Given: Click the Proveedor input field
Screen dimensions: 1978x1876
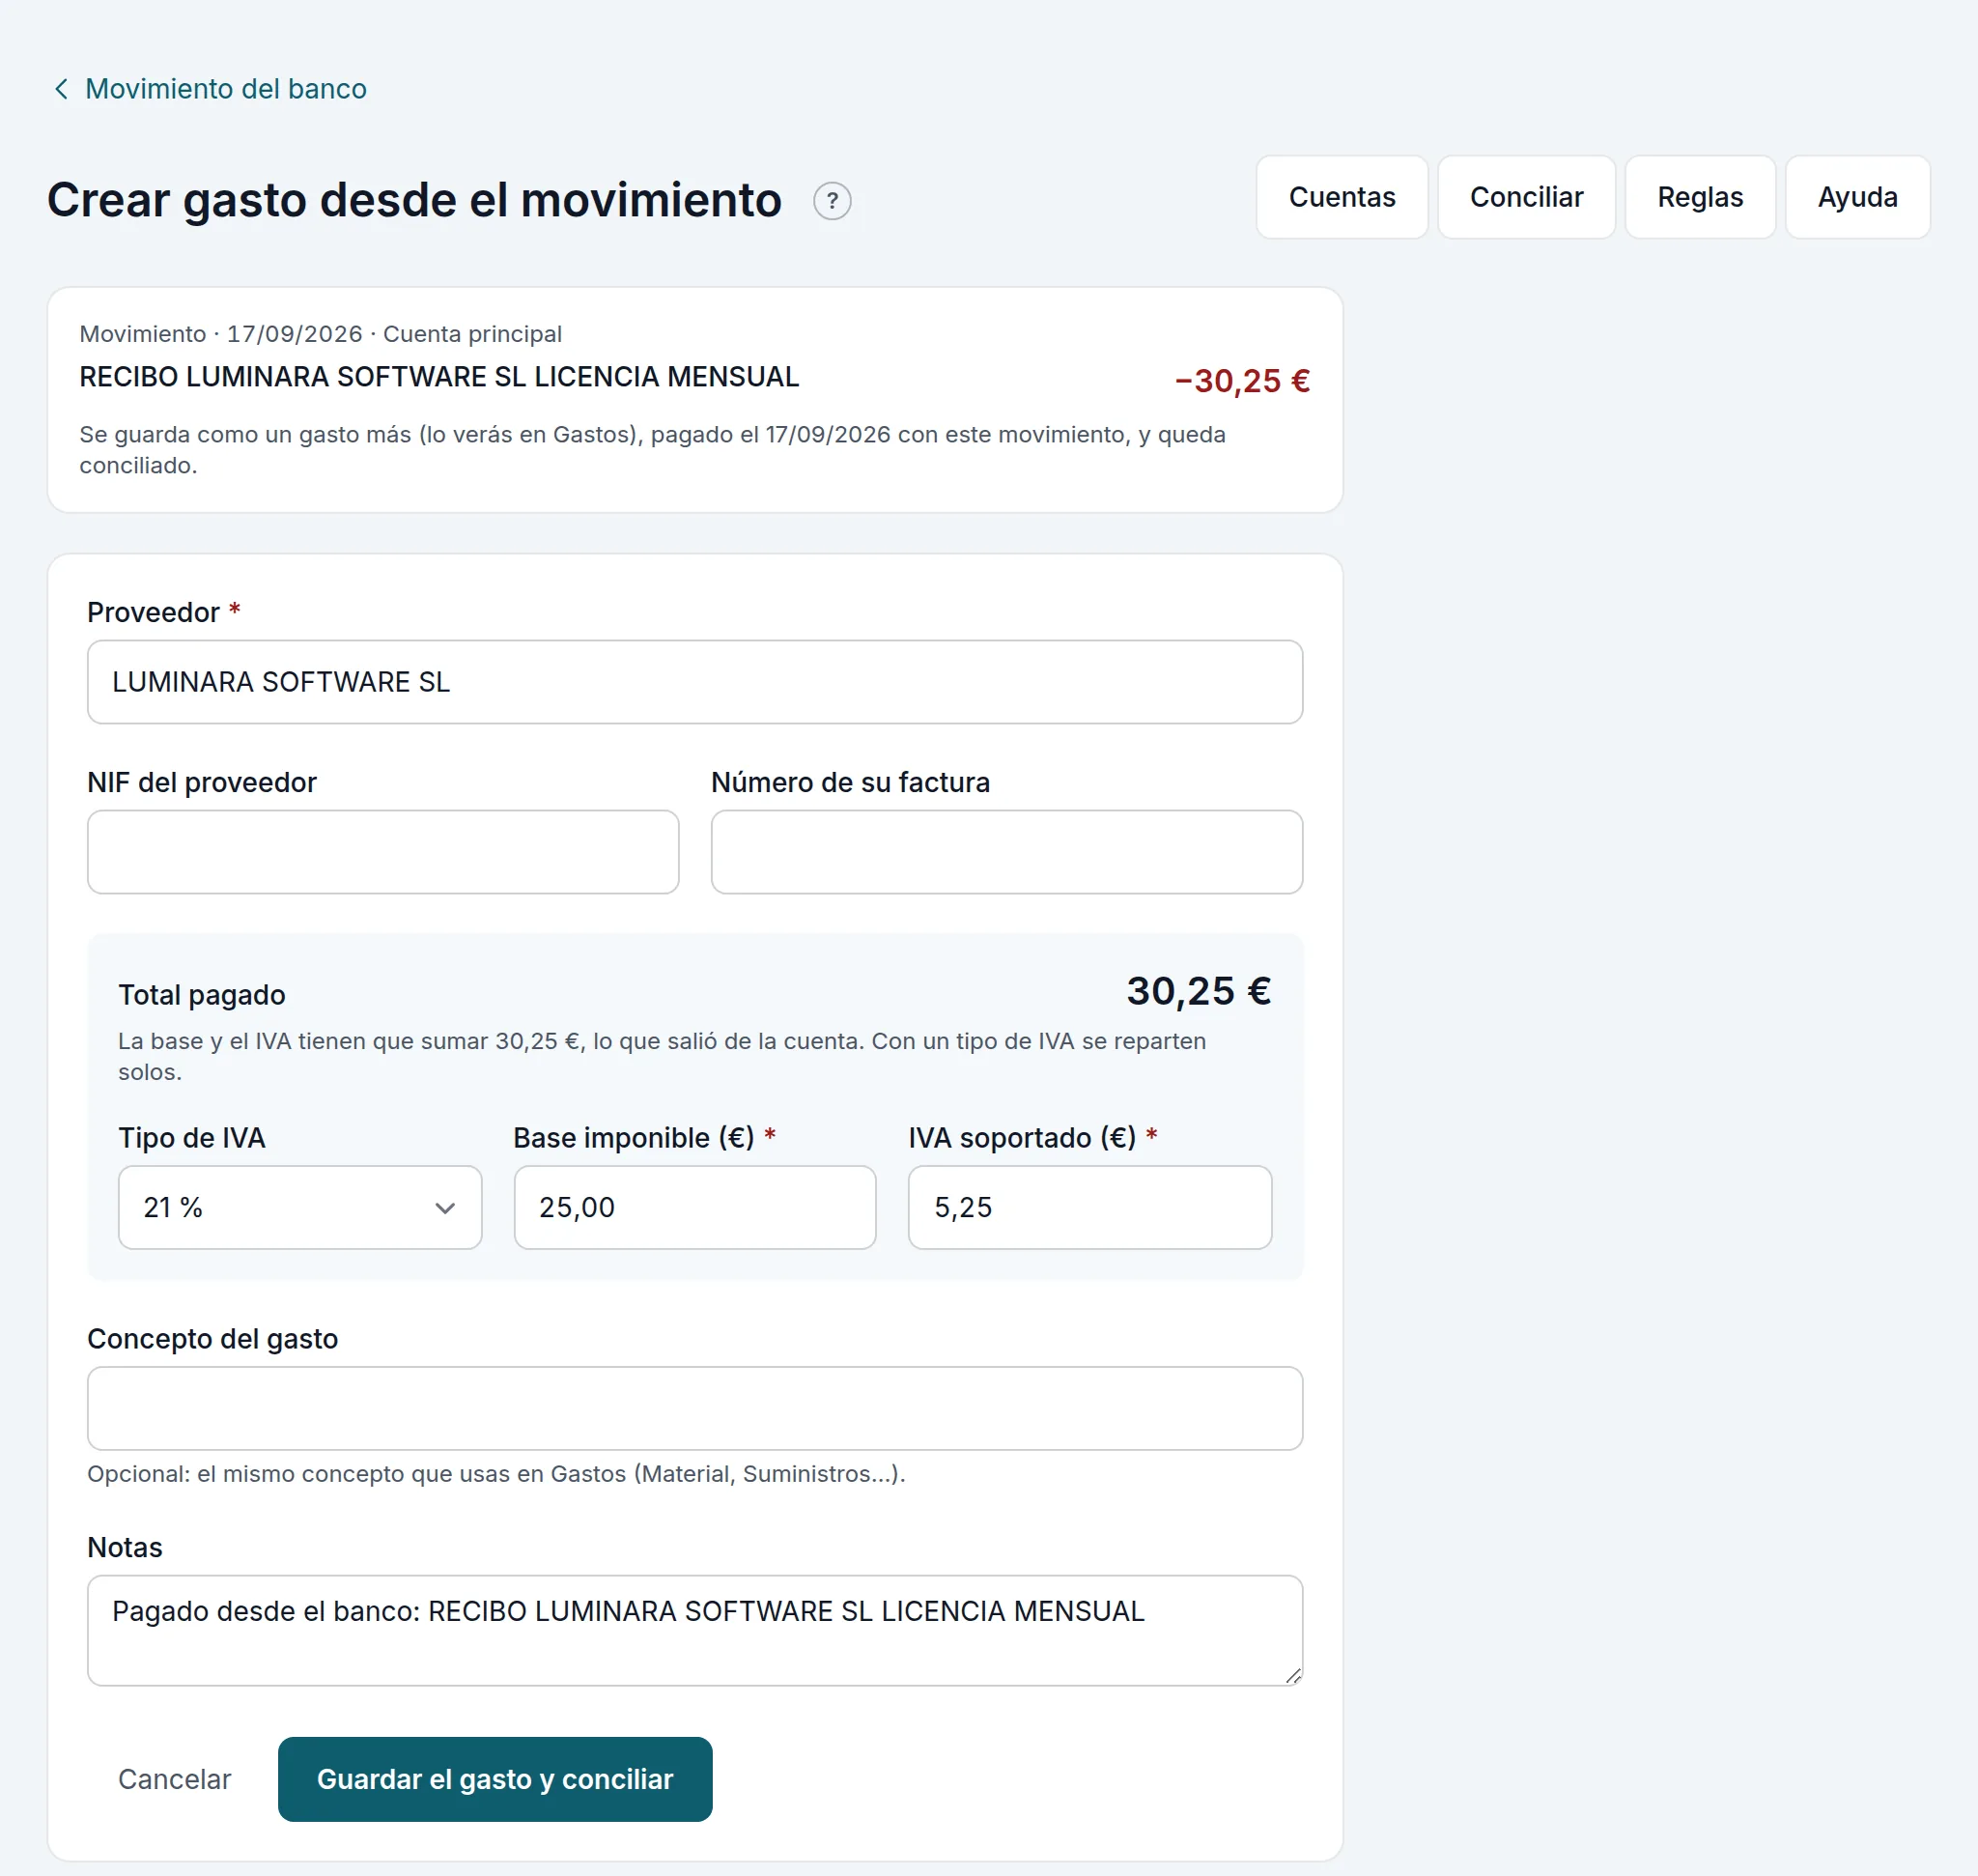Looking at the screenshot, I should point(695,682).
